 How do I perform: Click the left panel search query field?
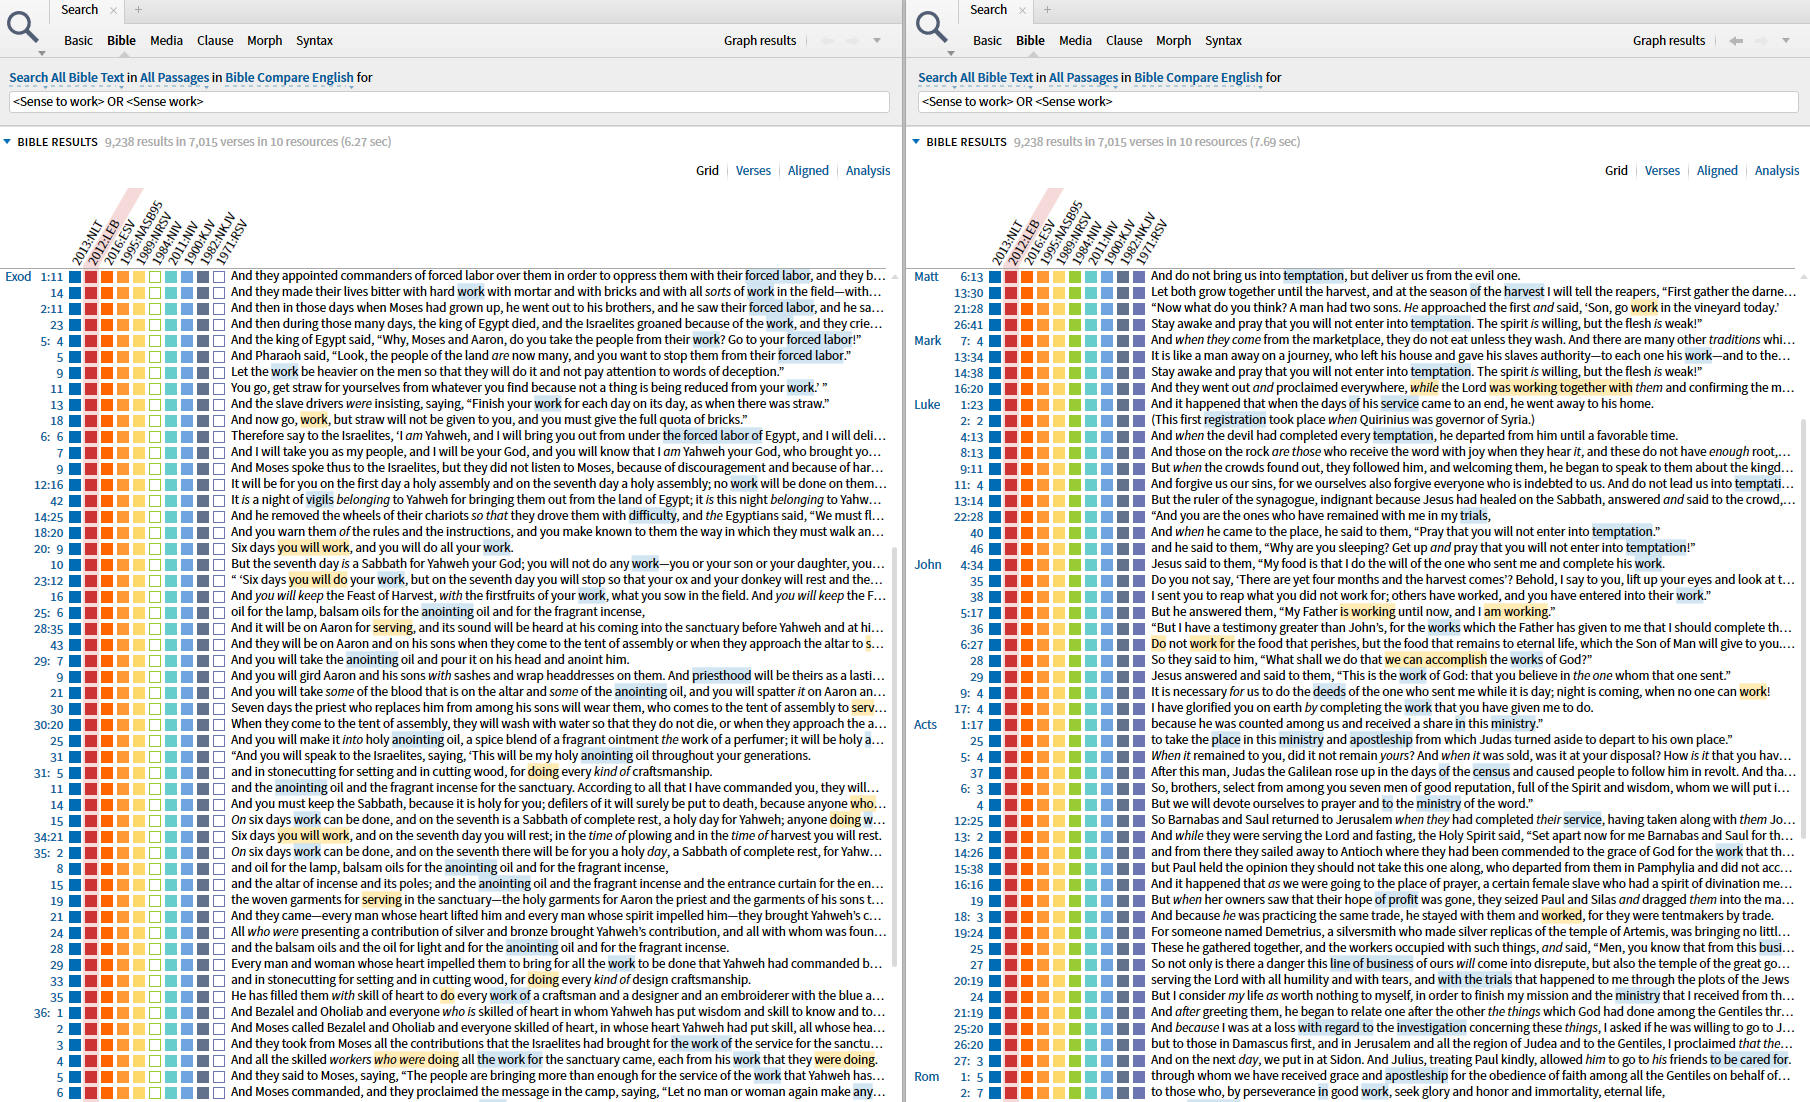[x=449, y=102]
